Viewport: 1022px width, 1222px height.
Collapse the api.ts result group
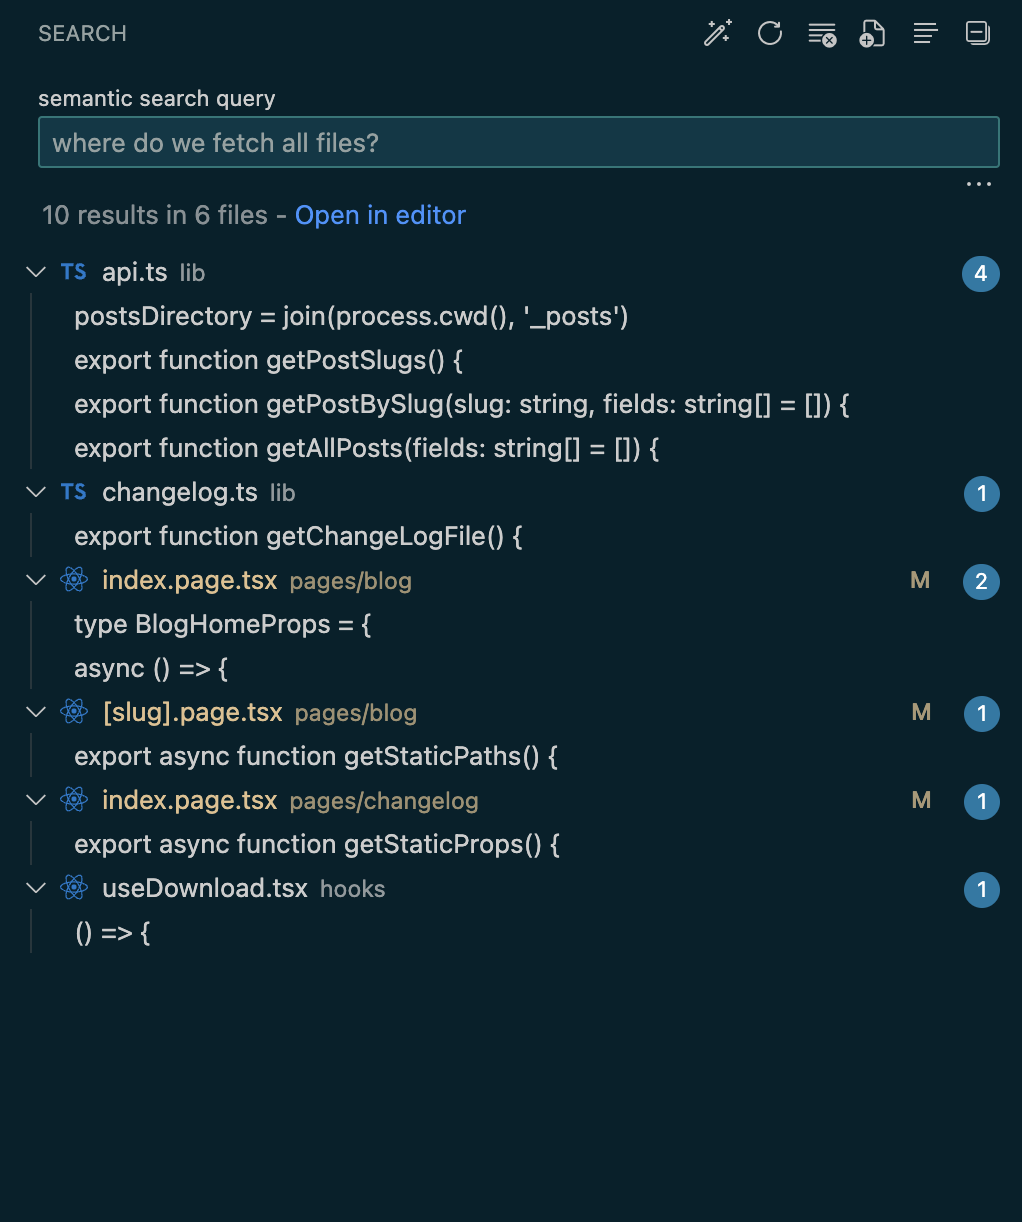point(37,272)
